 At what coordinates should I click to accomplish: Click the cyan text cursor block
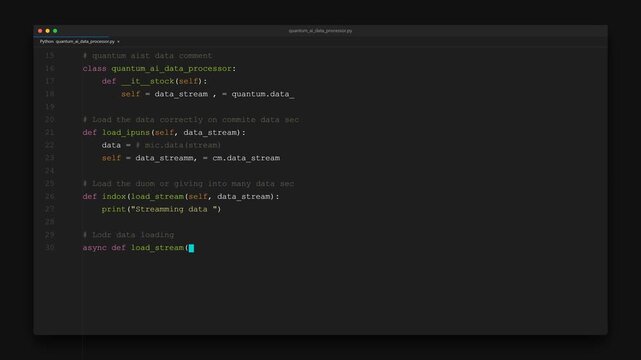coord(191,248)
